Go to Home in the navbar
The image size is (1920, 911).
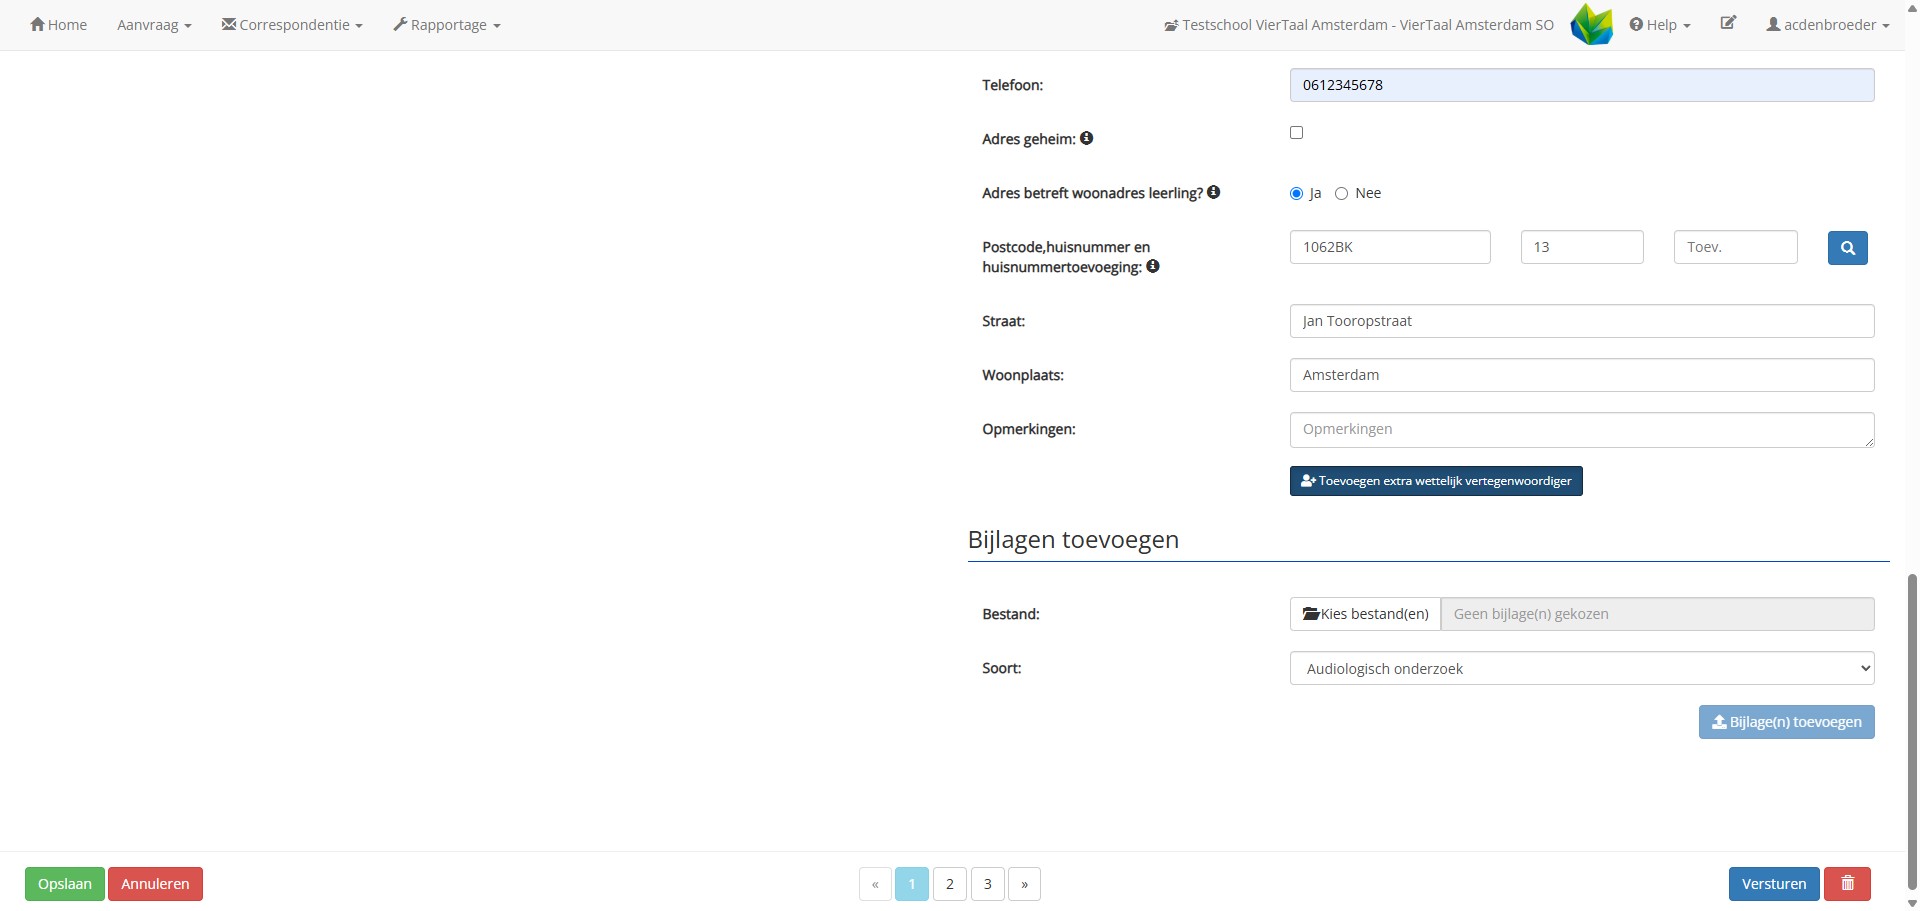58,25
